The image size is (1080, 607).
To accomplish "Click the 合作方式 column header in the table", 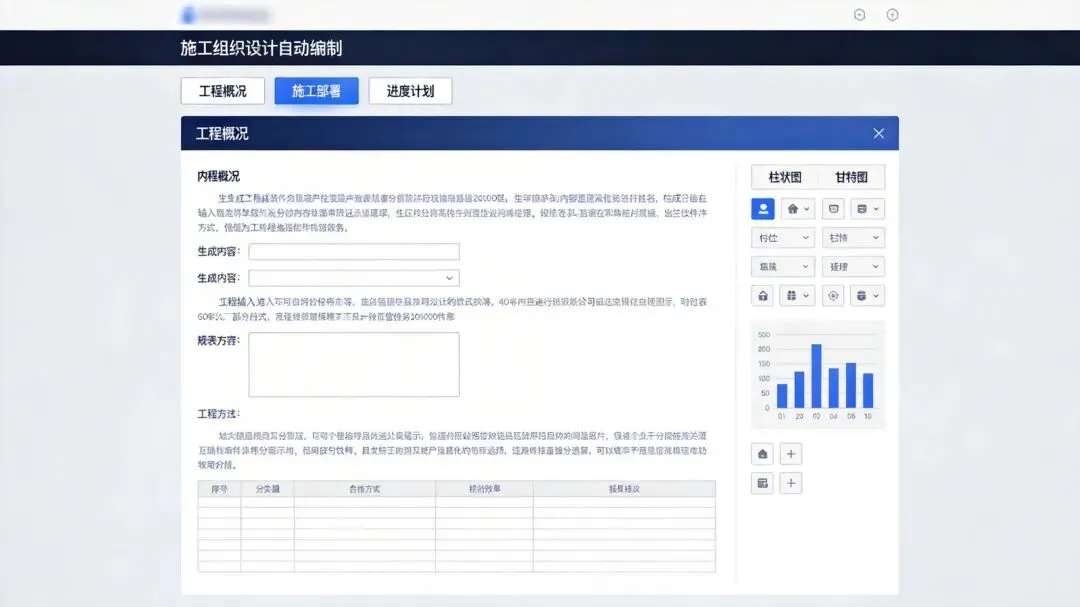I will click(364, 489).
